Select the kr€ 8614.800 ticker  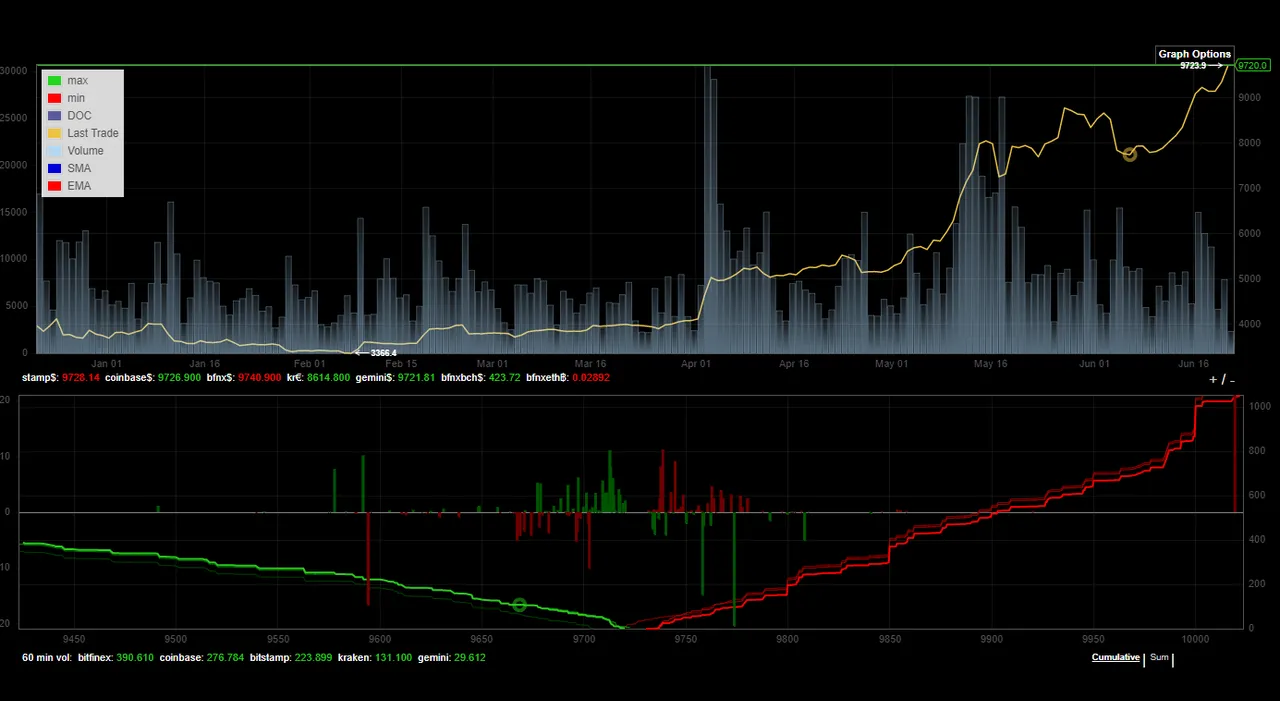[319, 378]
